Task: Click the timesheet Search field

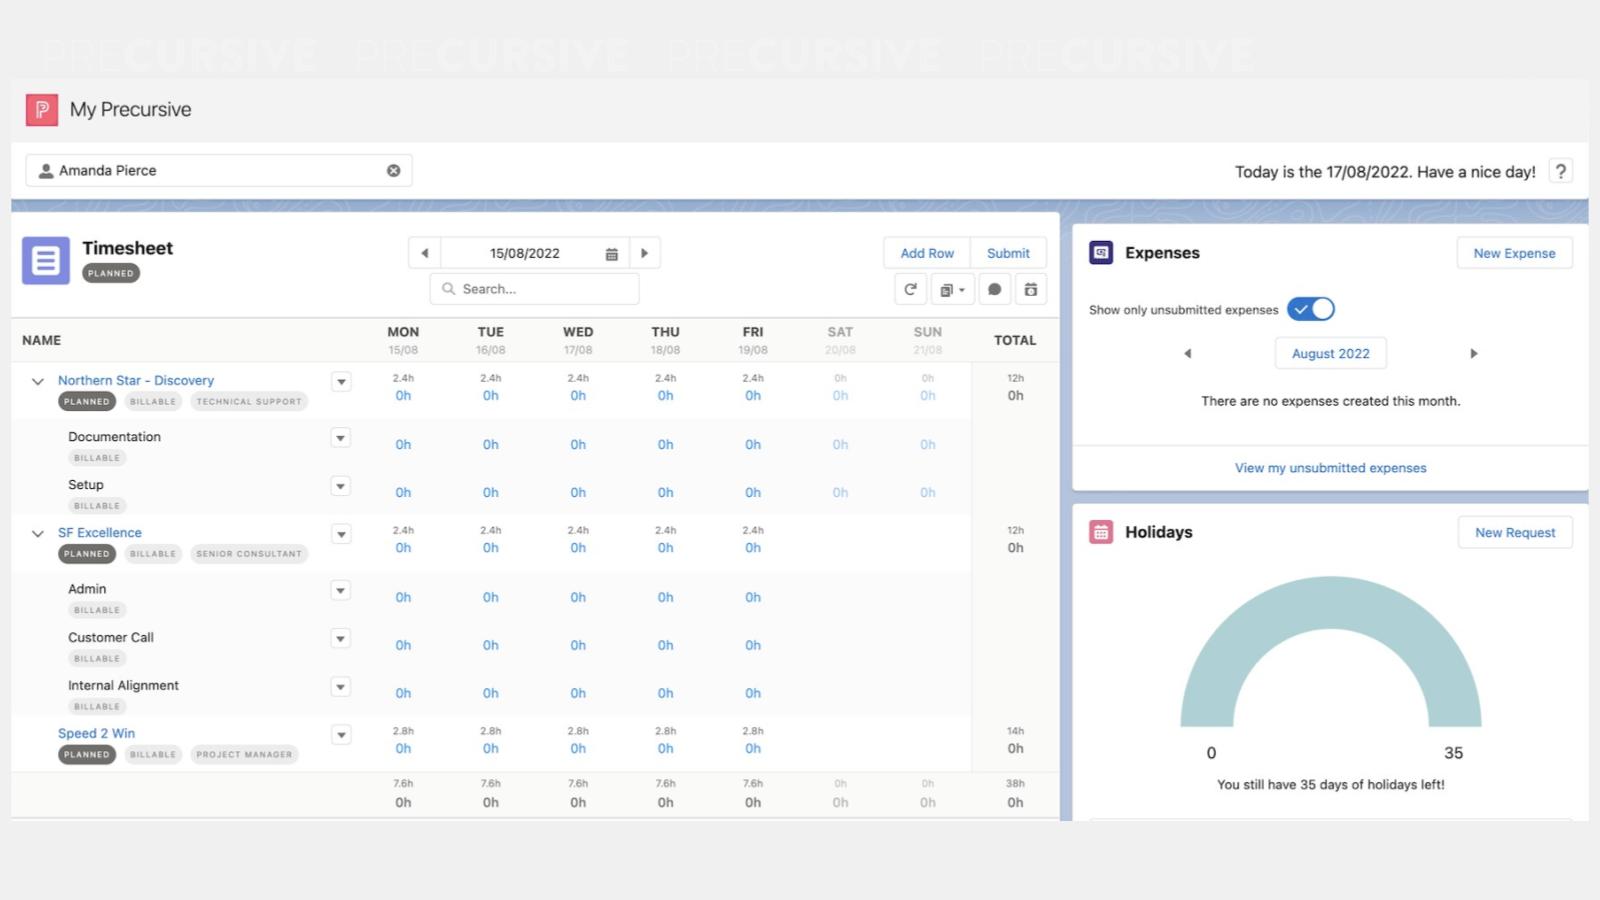Action: [535, 289]
